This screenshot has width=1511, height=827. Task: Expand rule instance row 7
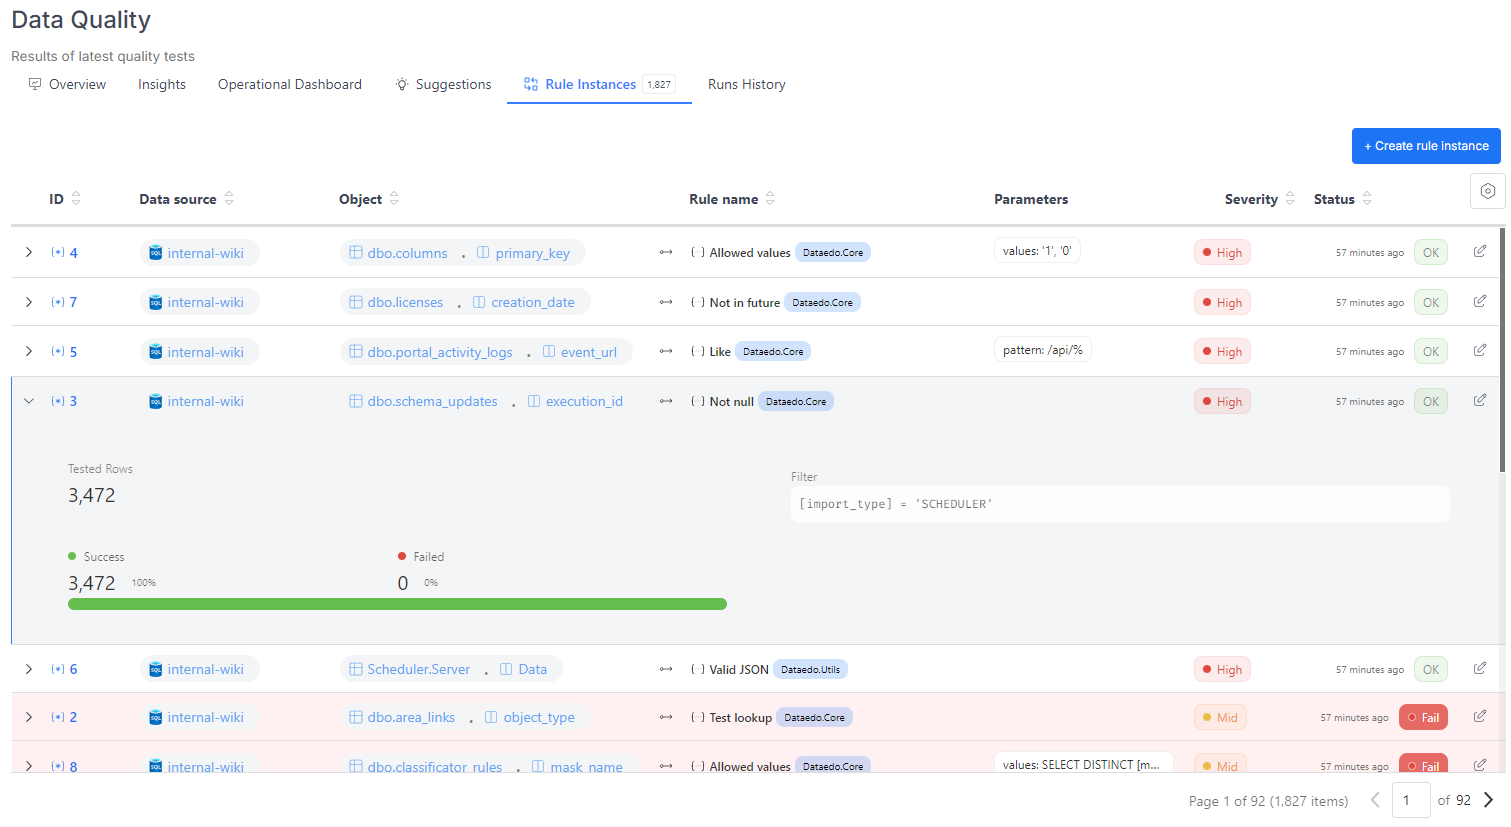[29, 302]
